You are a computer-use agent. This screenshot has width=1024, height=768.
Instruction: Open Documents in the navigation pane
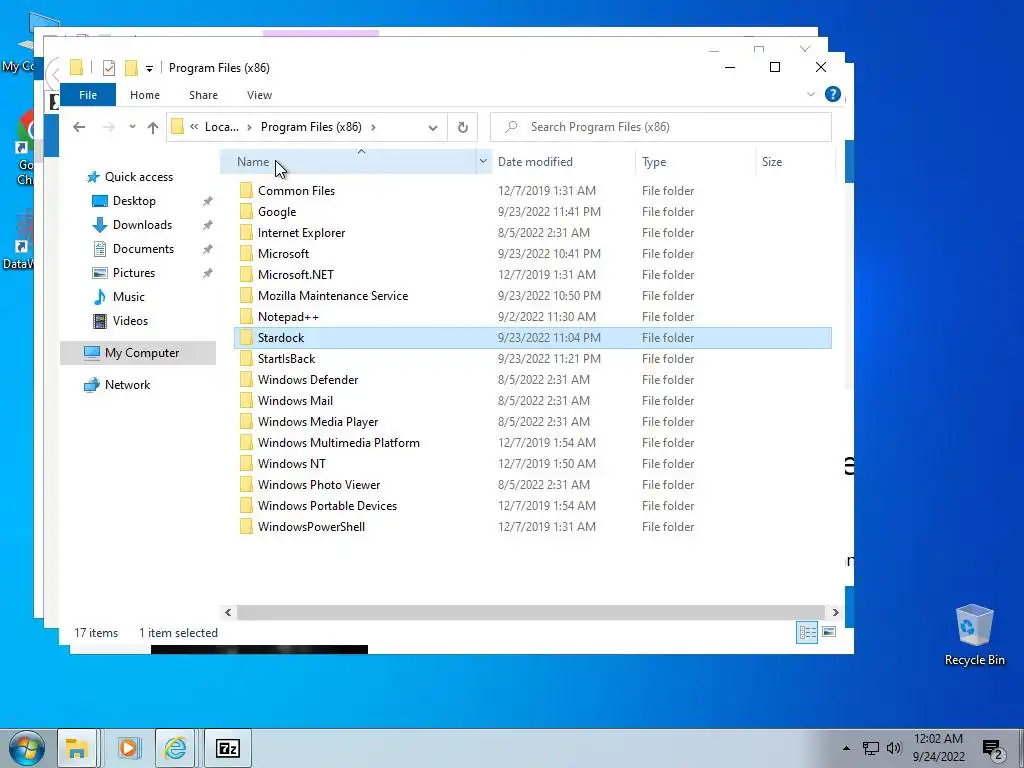[x=143, y=249]
